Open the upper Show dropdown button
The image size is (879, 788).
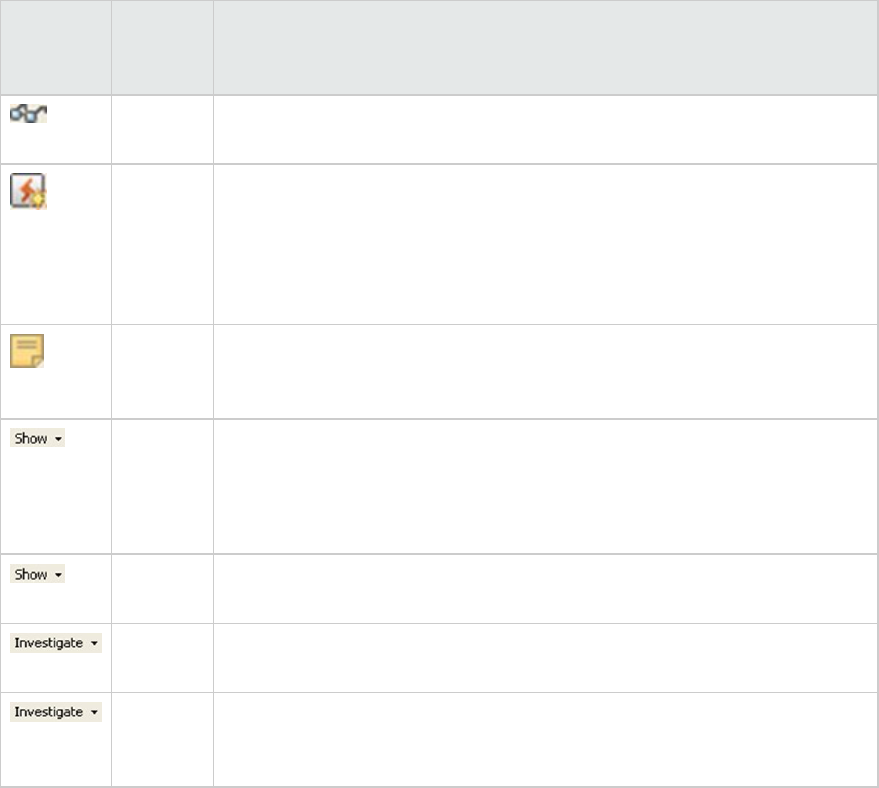click(37, 439)
